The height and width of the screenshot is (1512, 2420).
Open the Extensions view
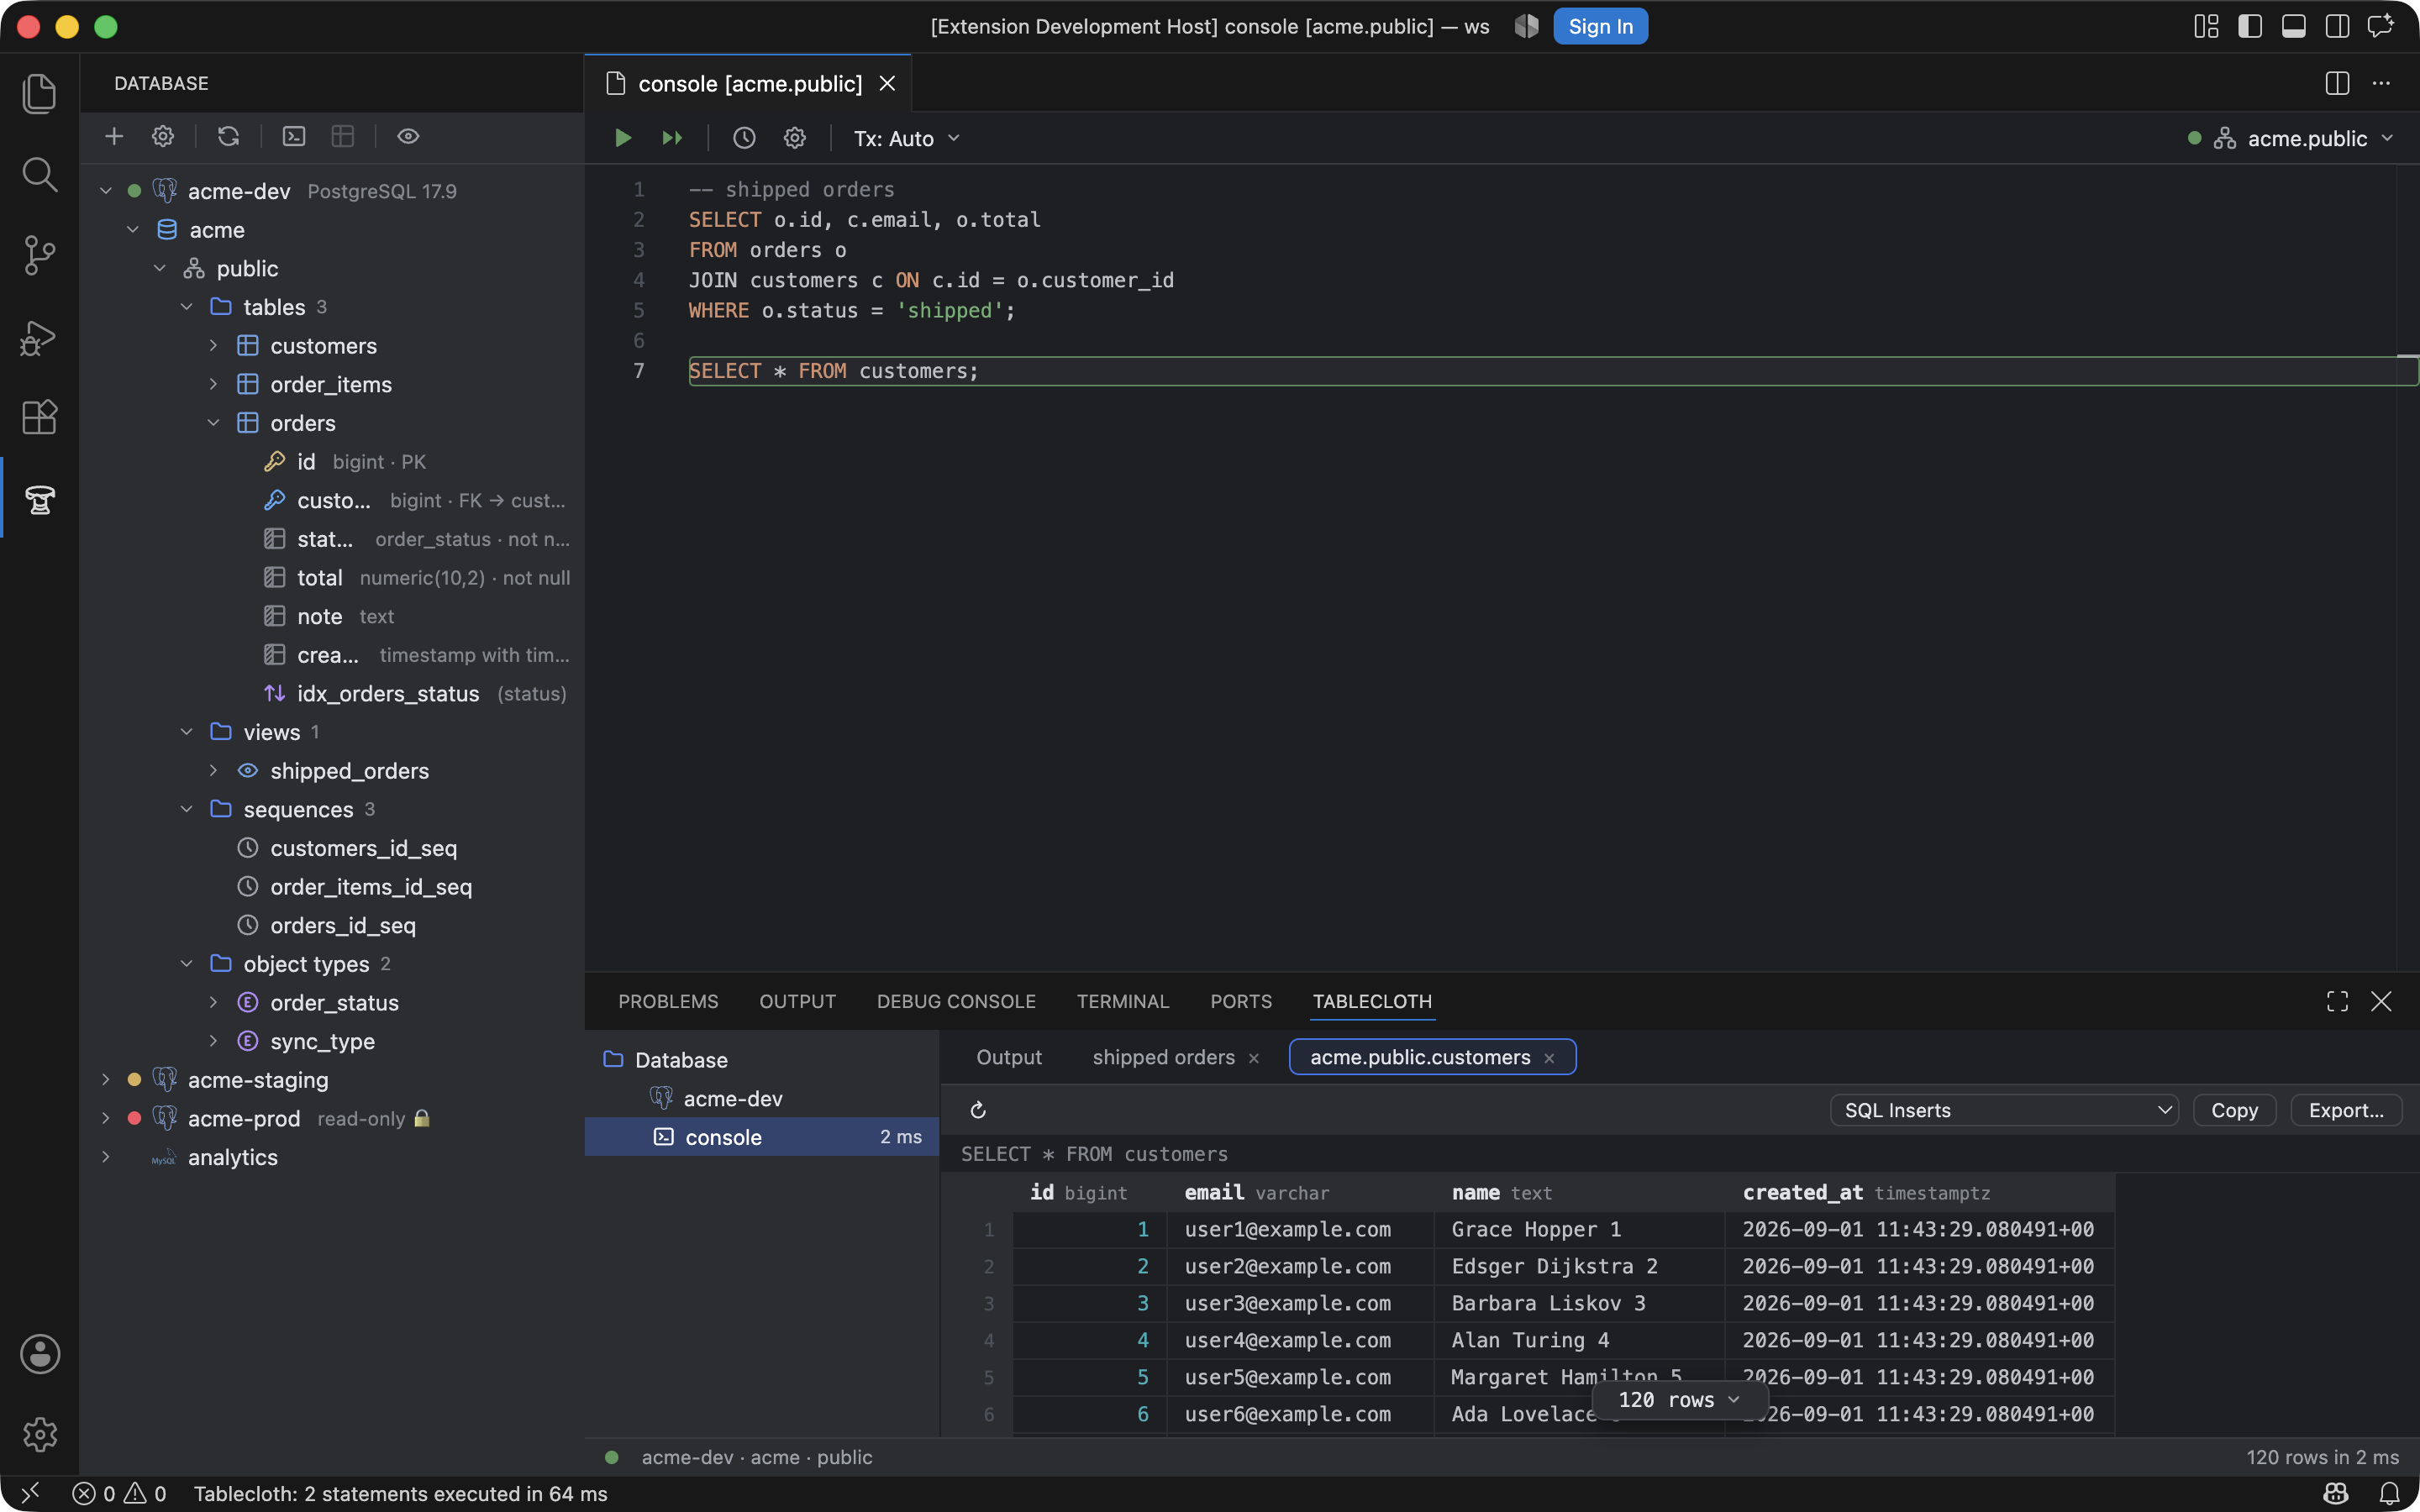click(x=39, y=417)
